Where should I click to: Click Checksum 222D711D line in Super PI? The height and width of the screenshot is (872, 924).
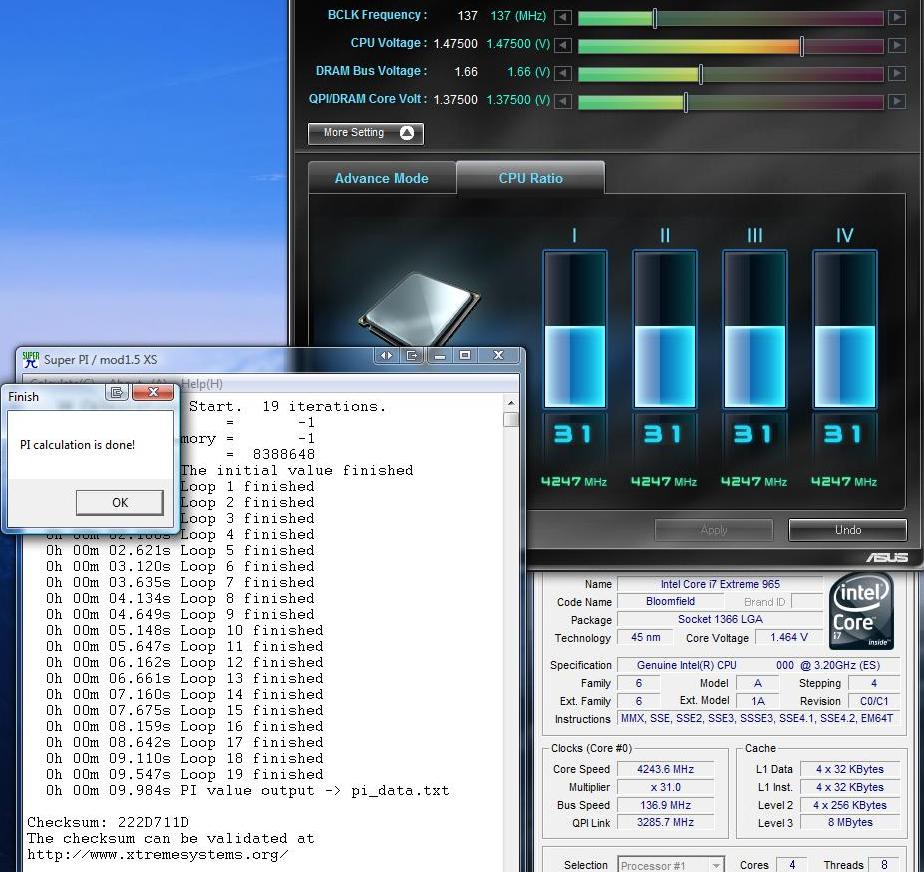(x=107, y=822)
